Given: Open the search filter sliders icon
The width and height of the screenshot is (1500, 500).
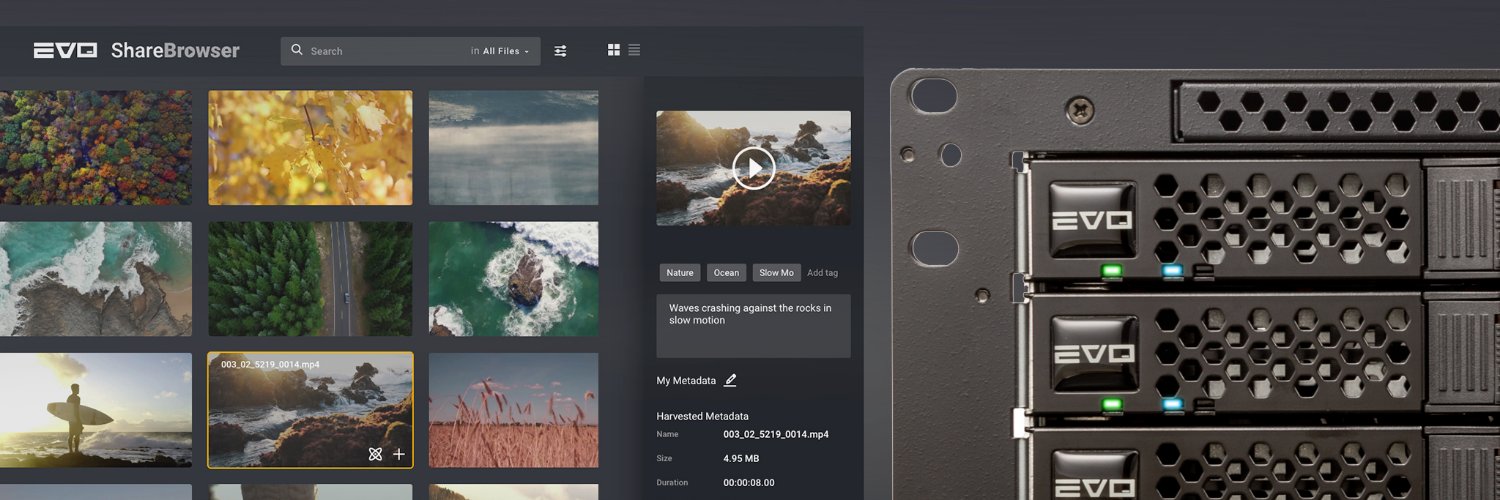Looking at the screenshot, I should [x=560, y=51].
